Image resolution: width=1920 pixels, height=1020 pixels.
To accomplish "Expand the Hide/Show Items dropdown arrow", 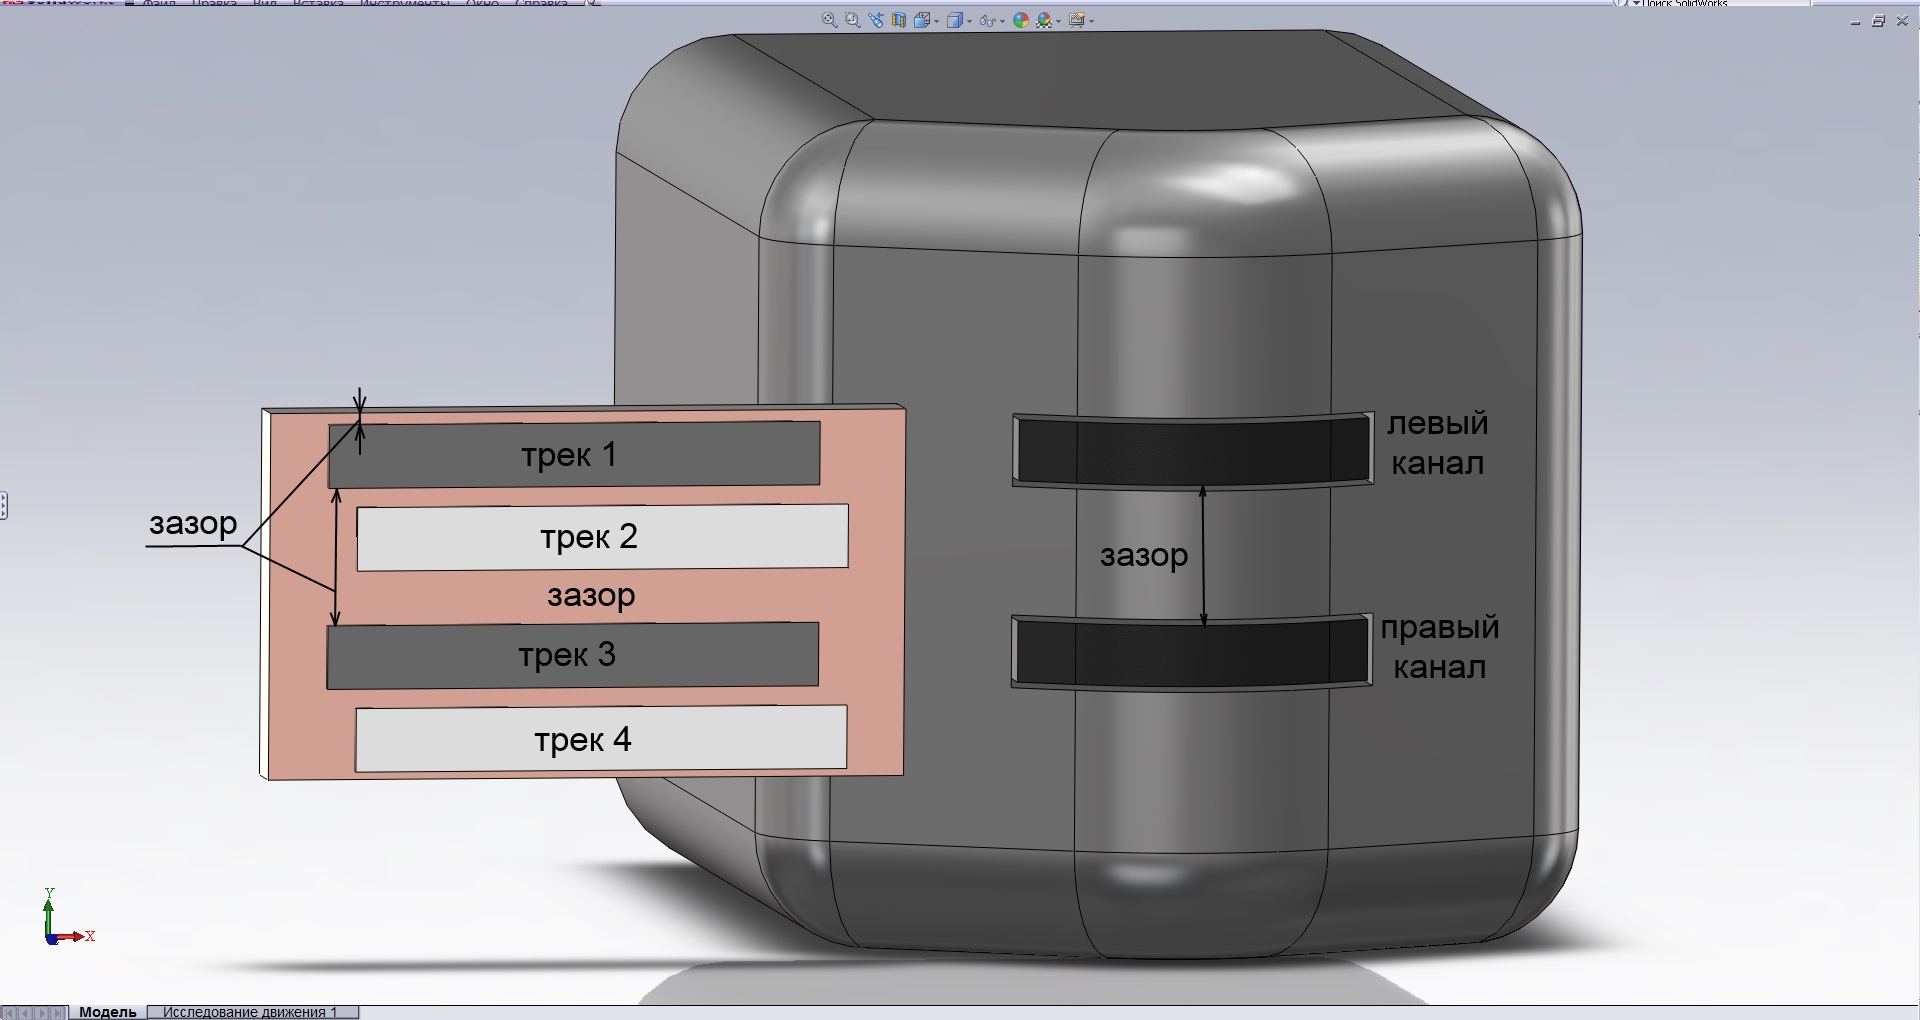I will [1002, 21].
